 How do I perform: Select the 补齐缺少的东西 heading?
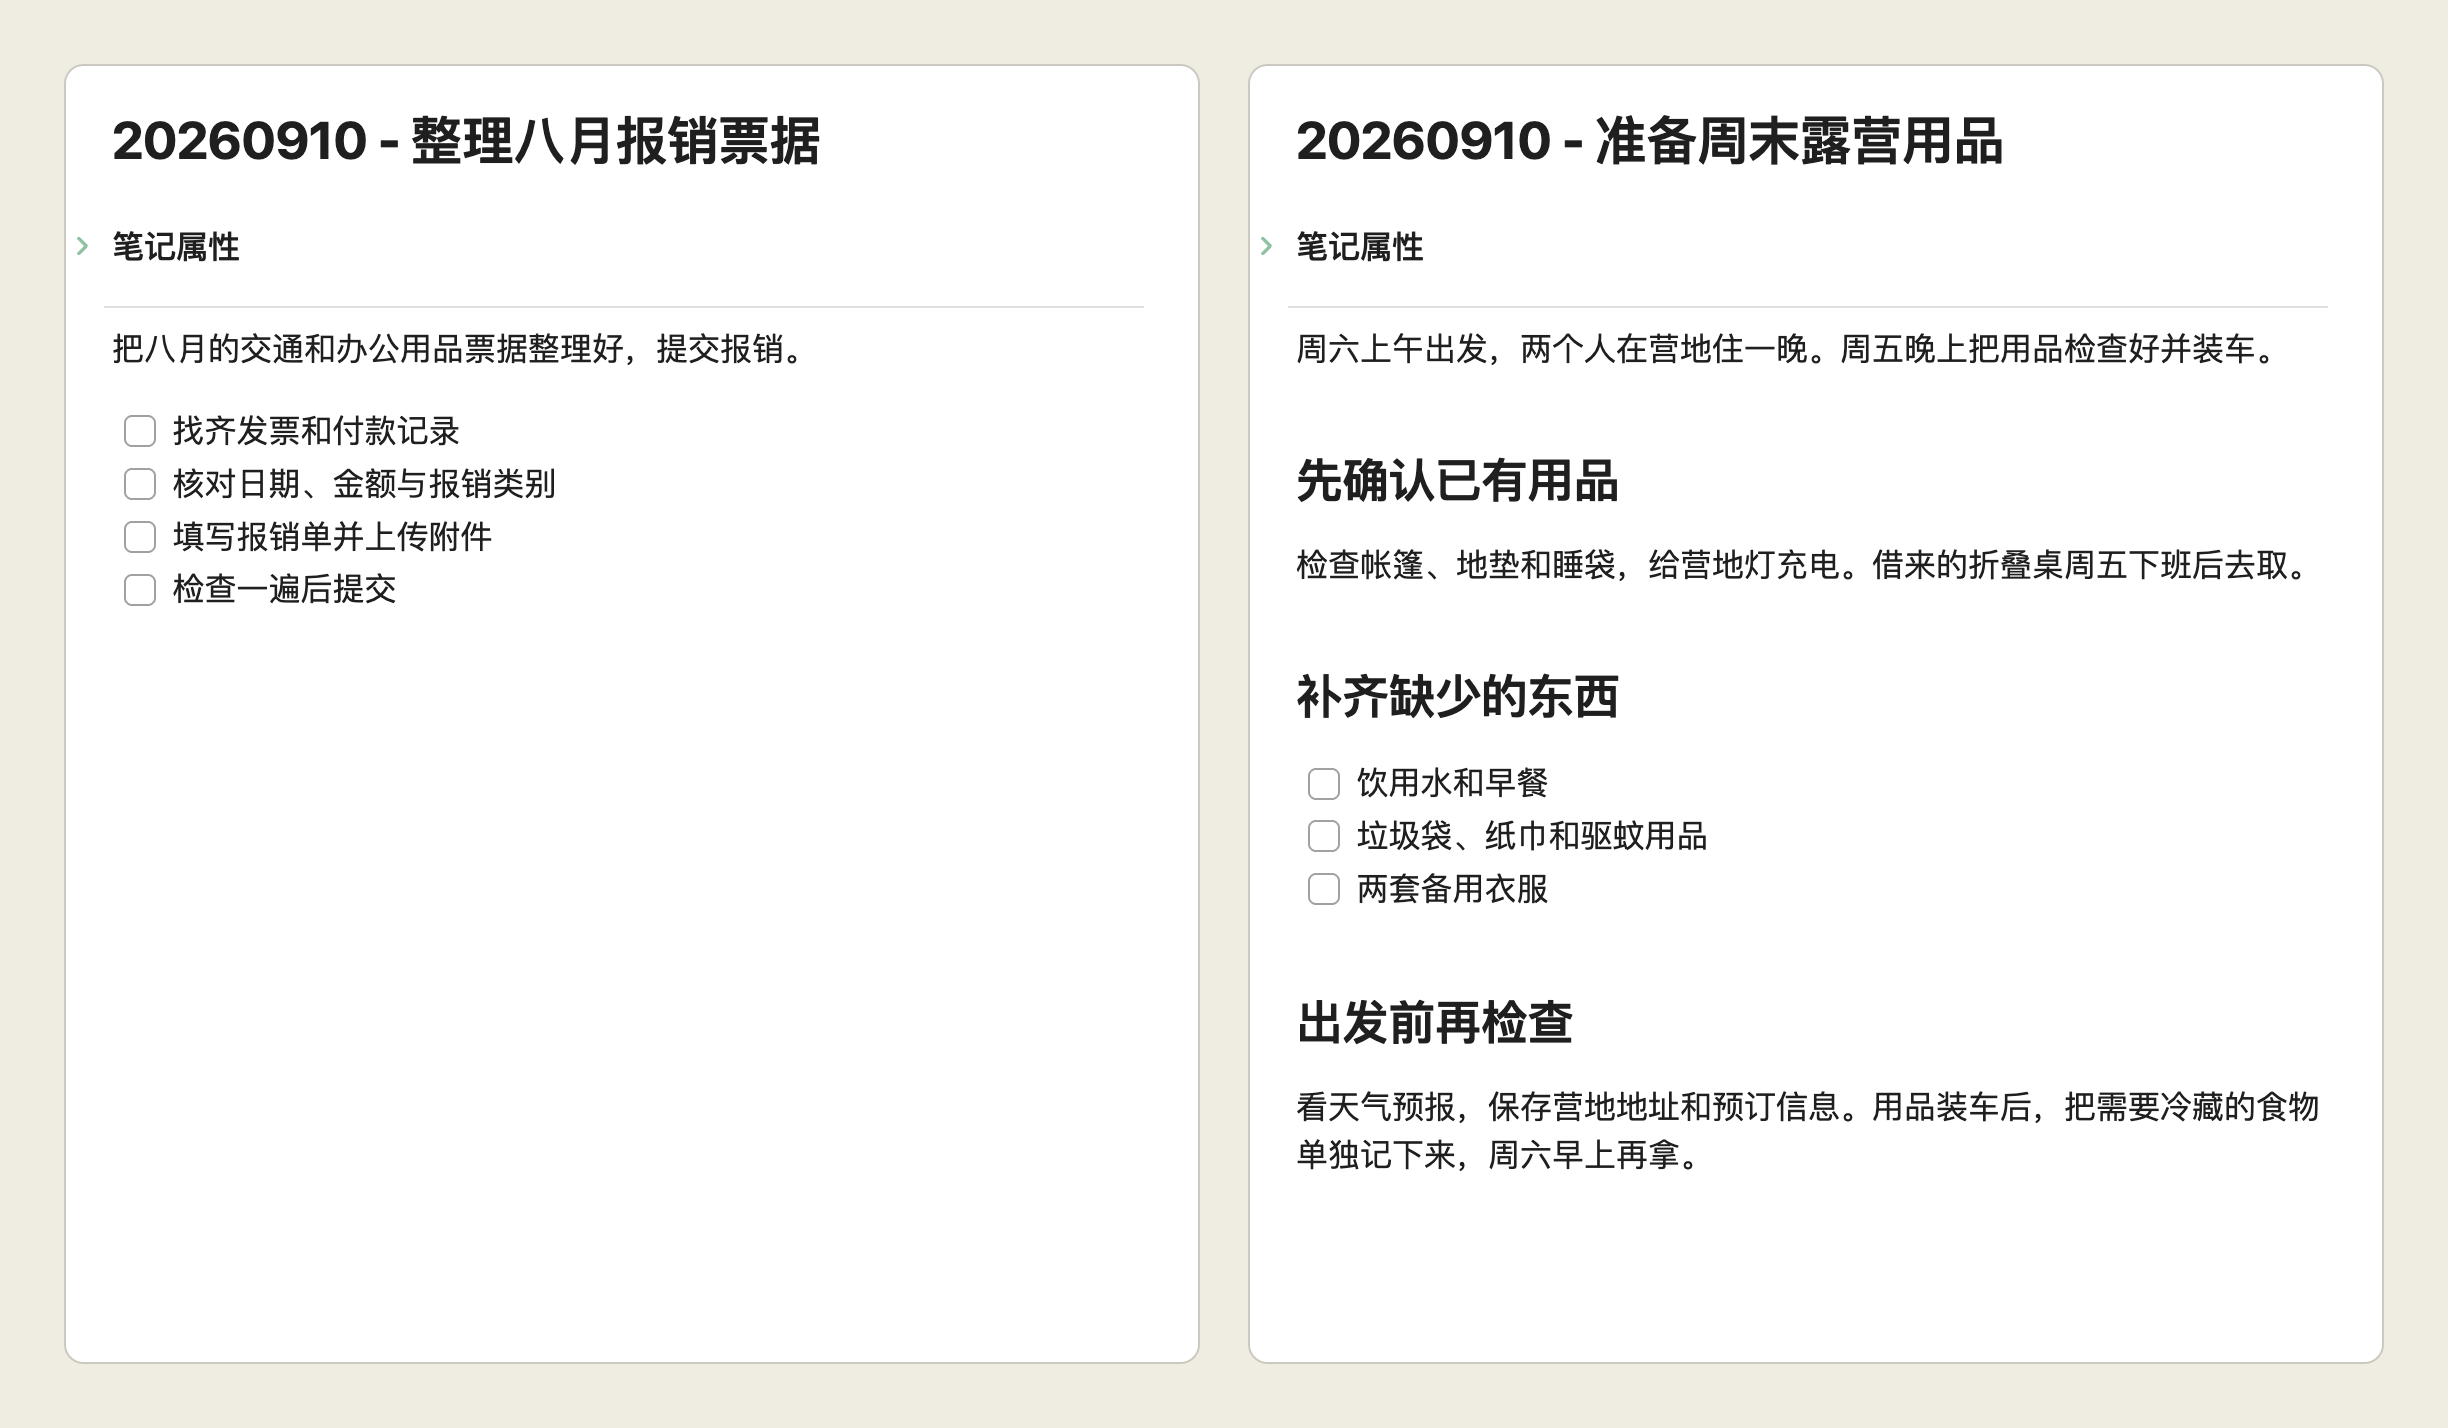(1457, 697)
